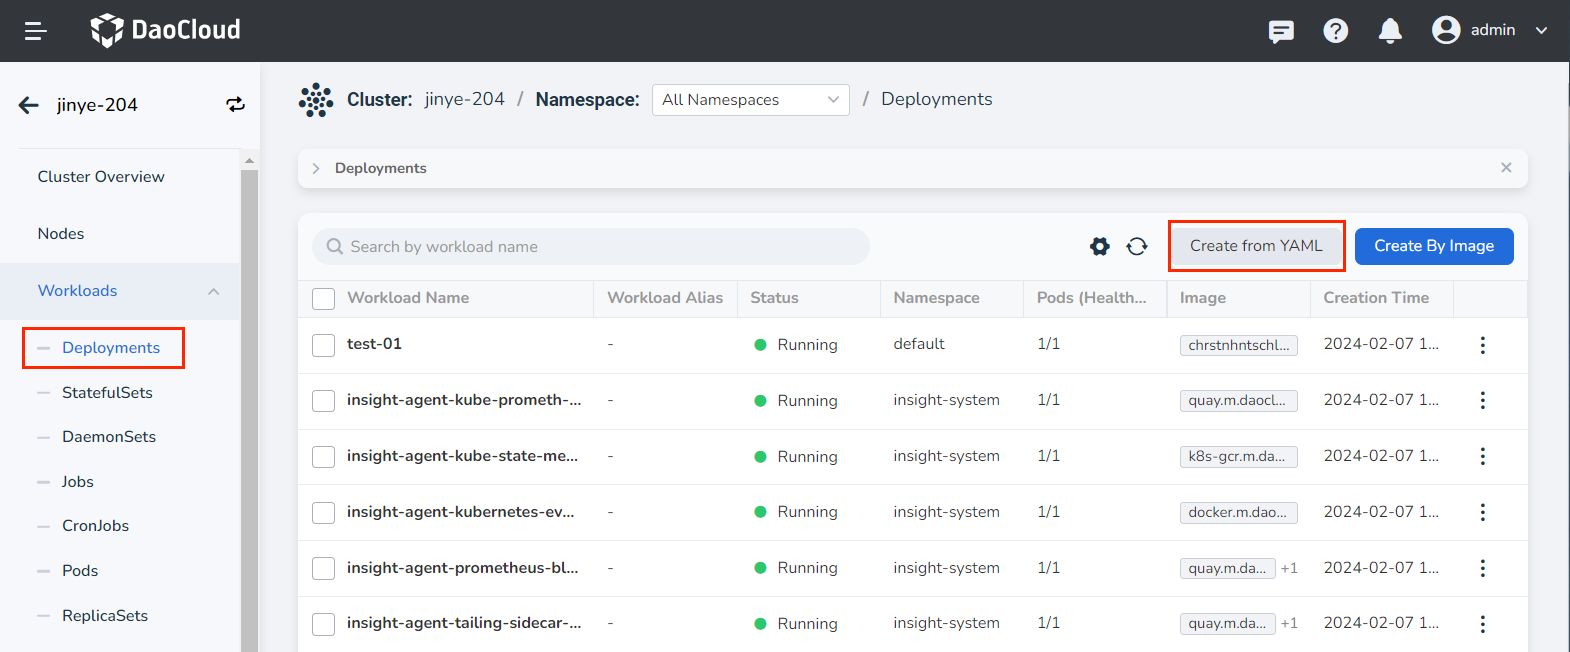Open the StatefulSets sidebar item
The height and width of the screenshot is (652, 1570).
[x=107, y=393]
